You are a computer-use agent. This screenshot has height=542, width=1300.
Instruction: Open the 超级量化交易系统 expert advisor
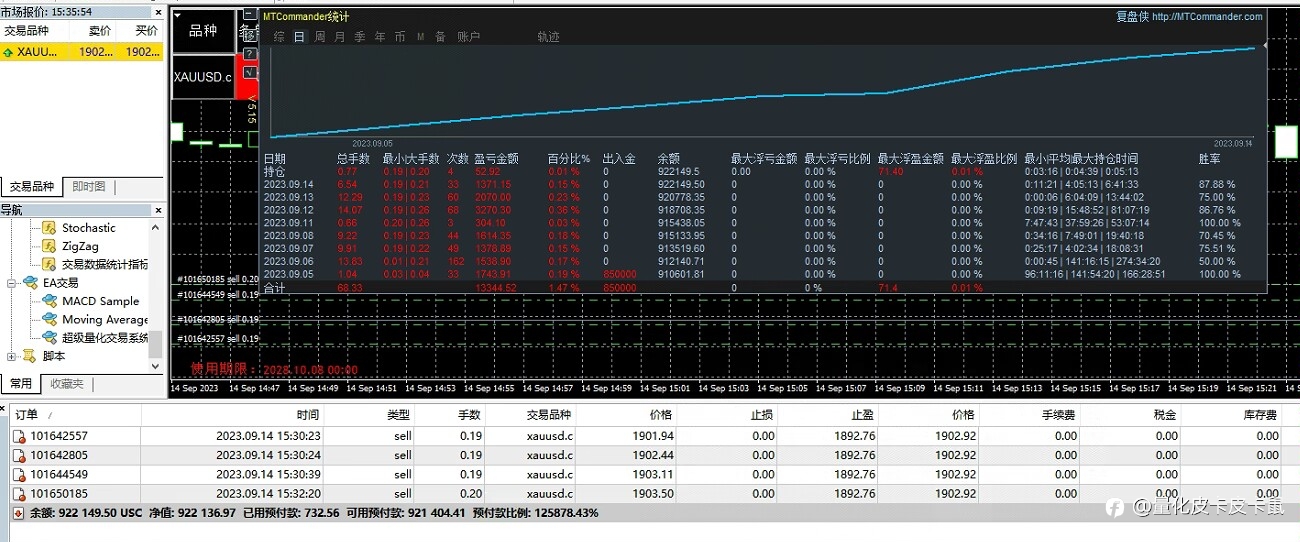click(104, 338)
